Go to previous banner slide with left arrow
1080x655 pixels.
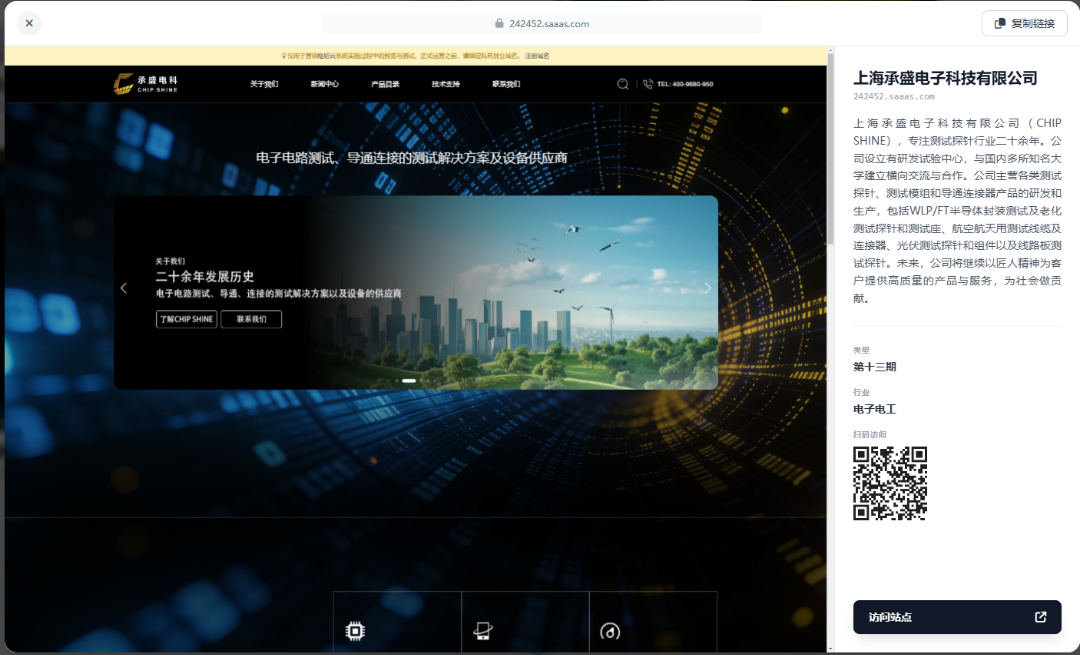point(124,288)
